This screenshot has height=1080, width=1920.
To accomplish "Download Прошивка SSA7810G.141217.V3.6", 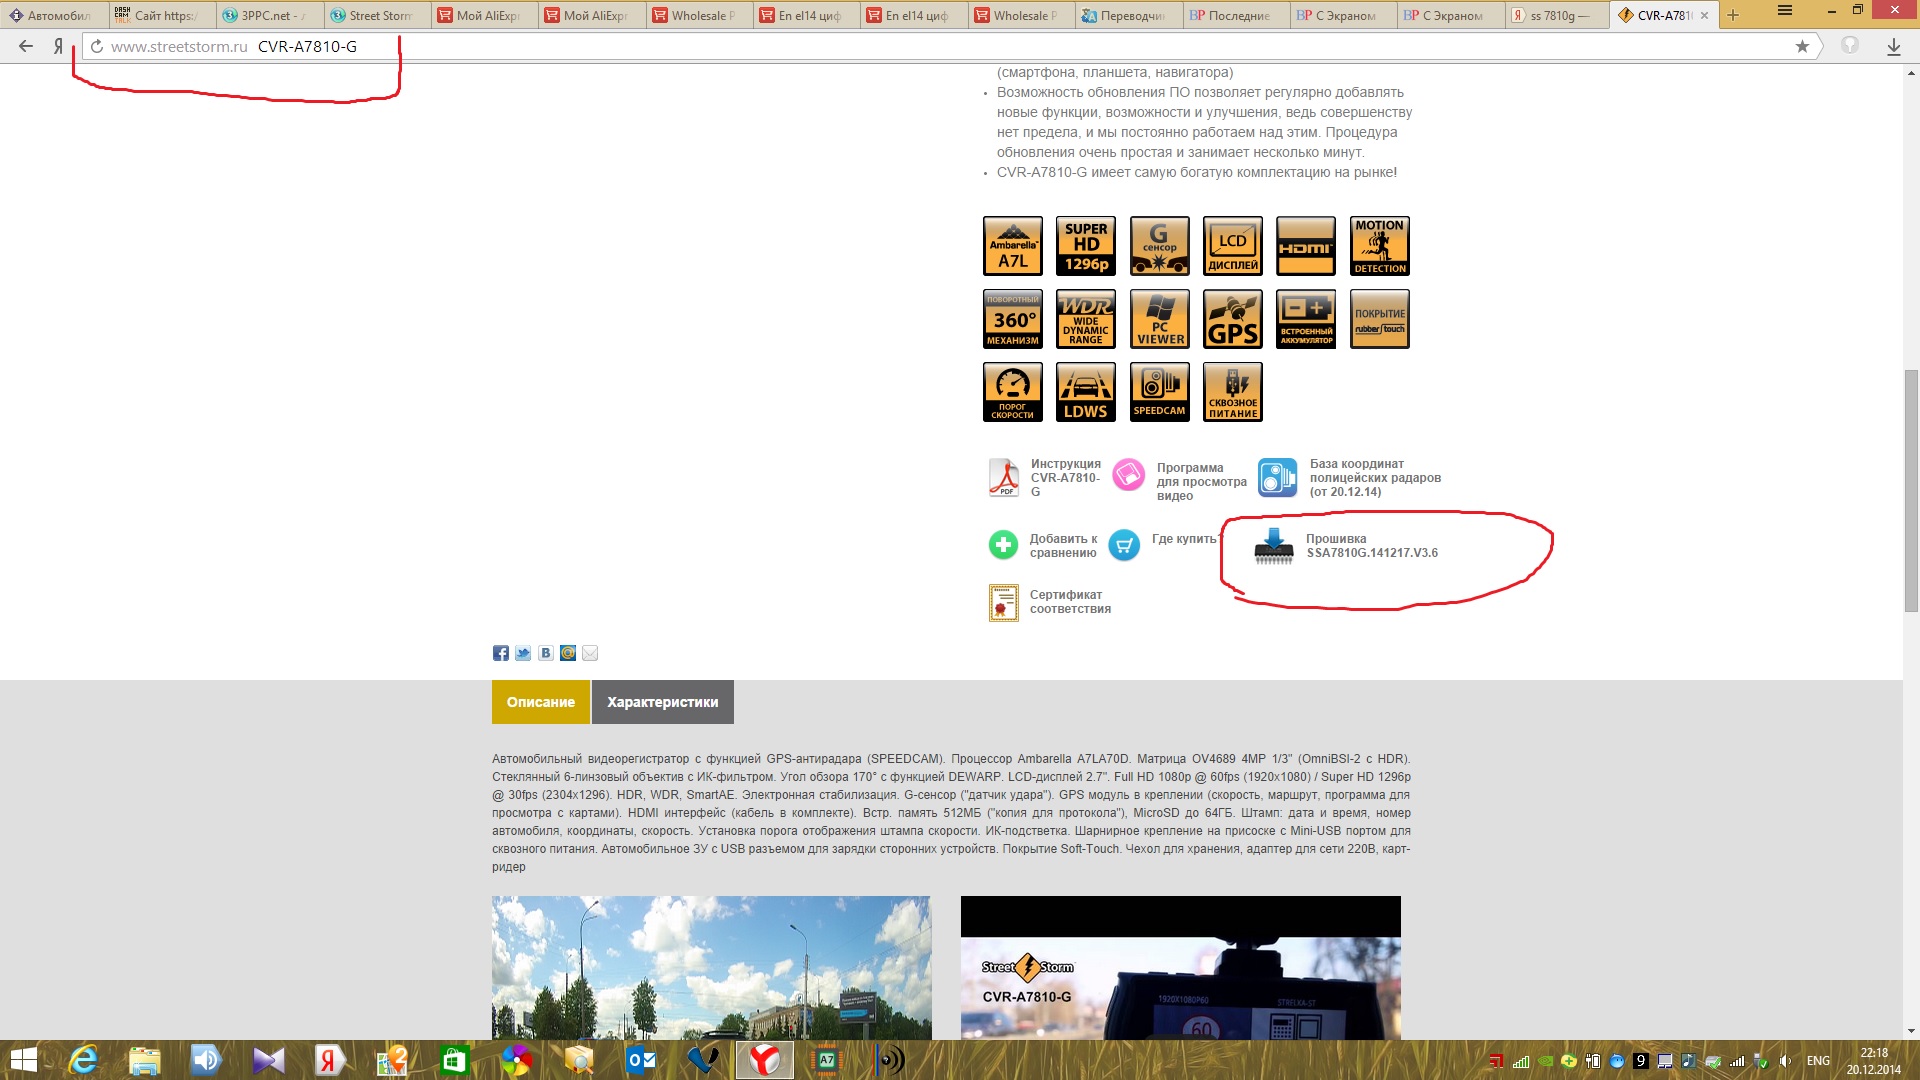I will point(1372,546).
